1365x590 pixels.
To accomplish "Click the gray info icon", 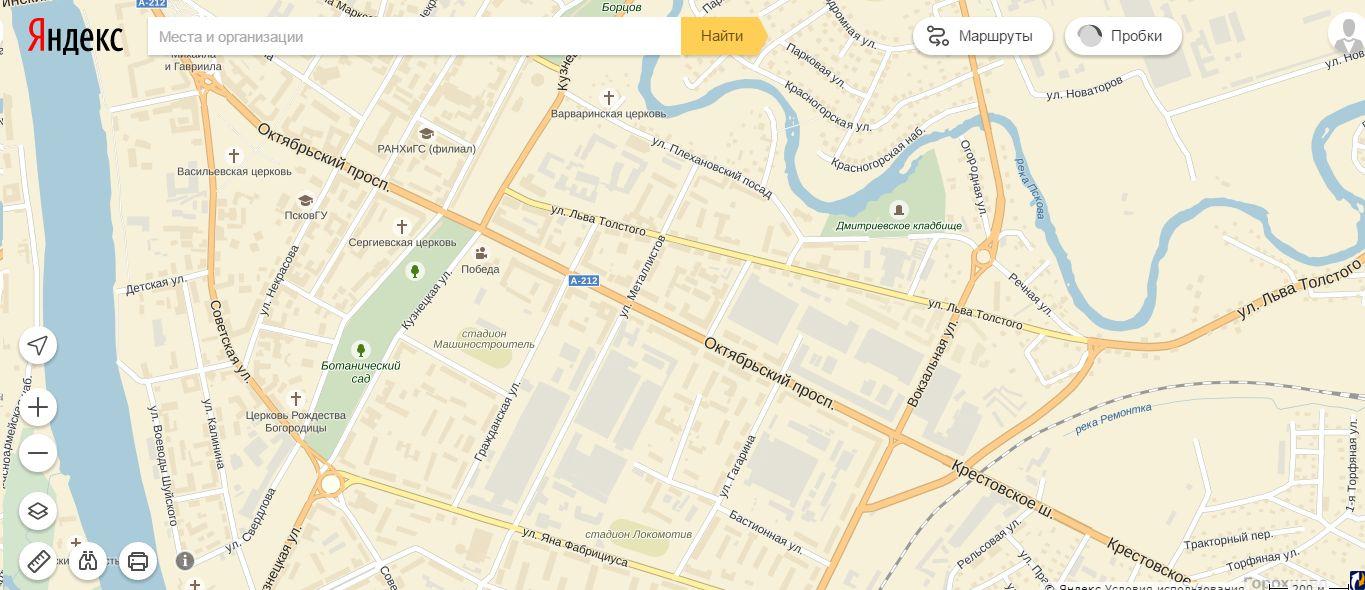I will click(x=185, y=561).
